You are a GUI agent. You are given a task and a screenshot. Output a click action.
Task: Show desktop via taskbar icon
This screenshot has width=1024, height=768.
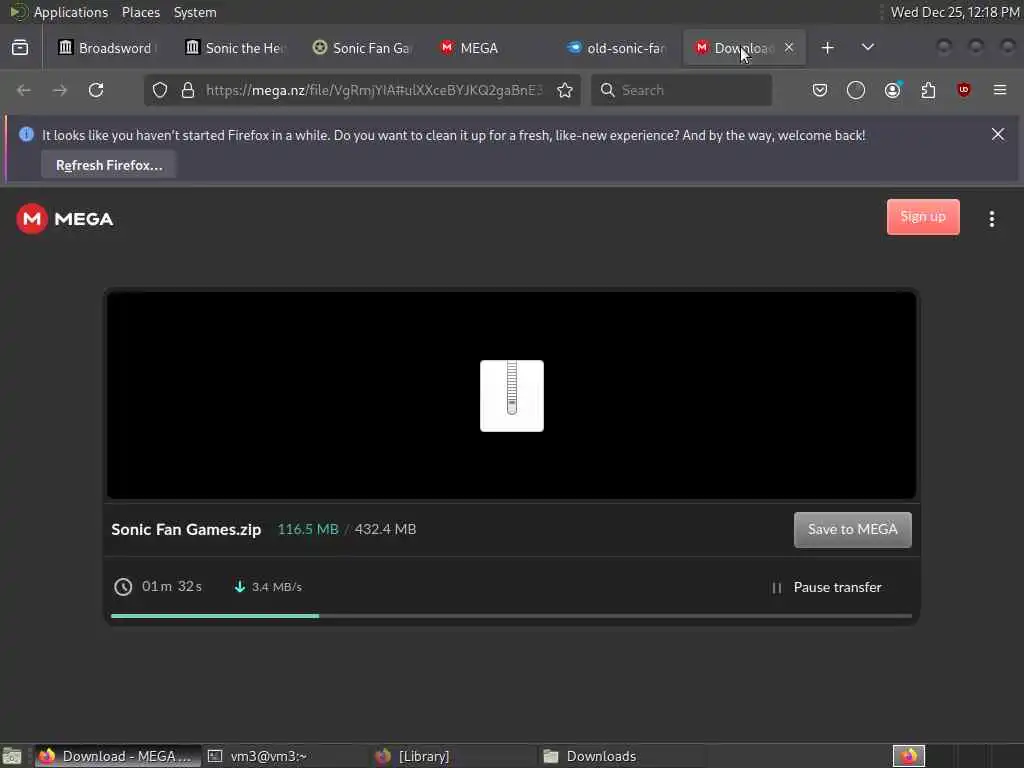(12, 756)
